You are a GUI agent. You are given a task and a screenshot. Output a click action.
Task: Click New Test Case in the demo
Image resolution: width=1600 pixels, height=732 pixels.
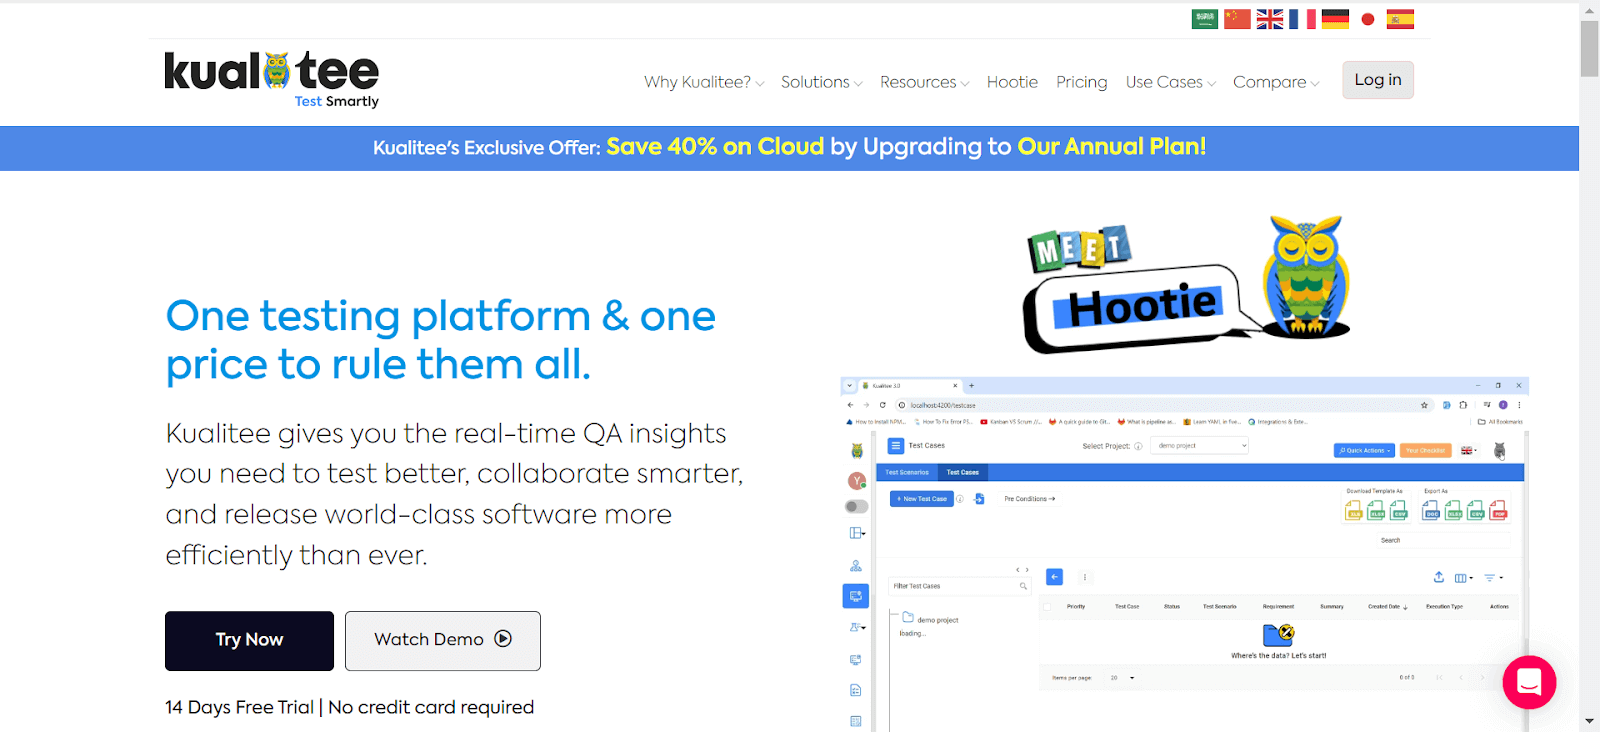(922, 499)
